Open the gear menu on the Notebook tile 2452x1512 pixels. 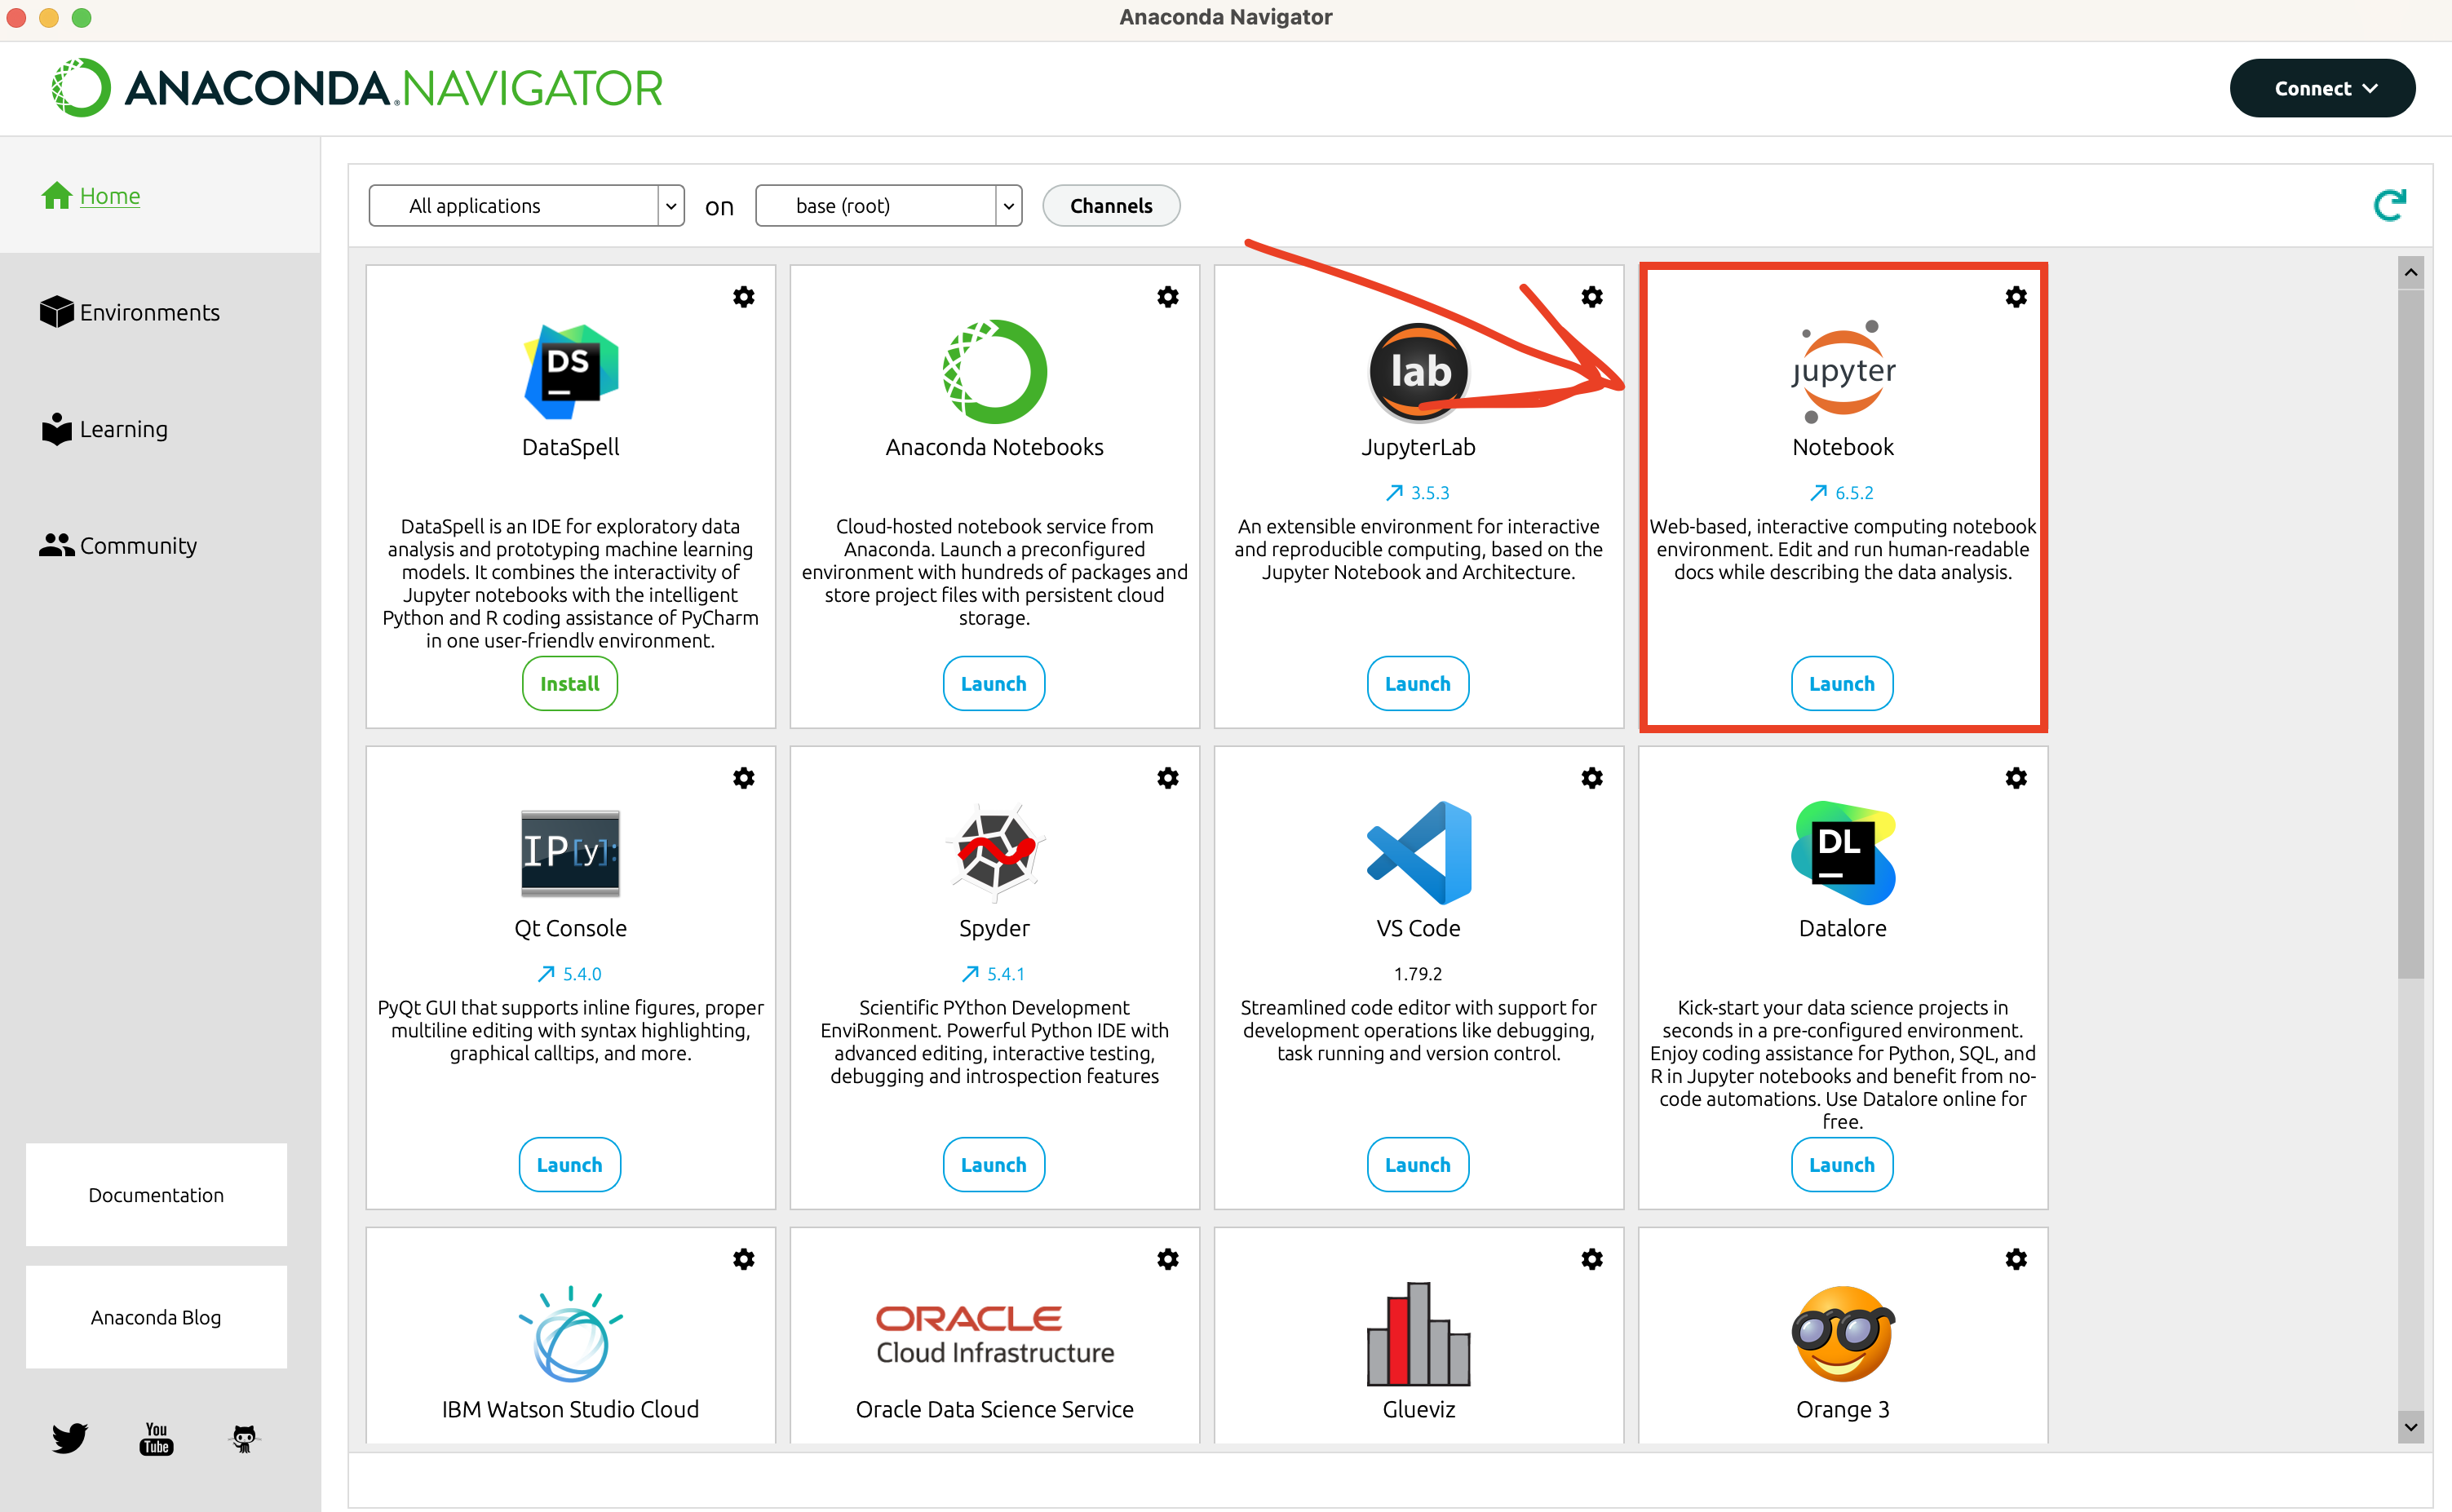(2015, 297)
